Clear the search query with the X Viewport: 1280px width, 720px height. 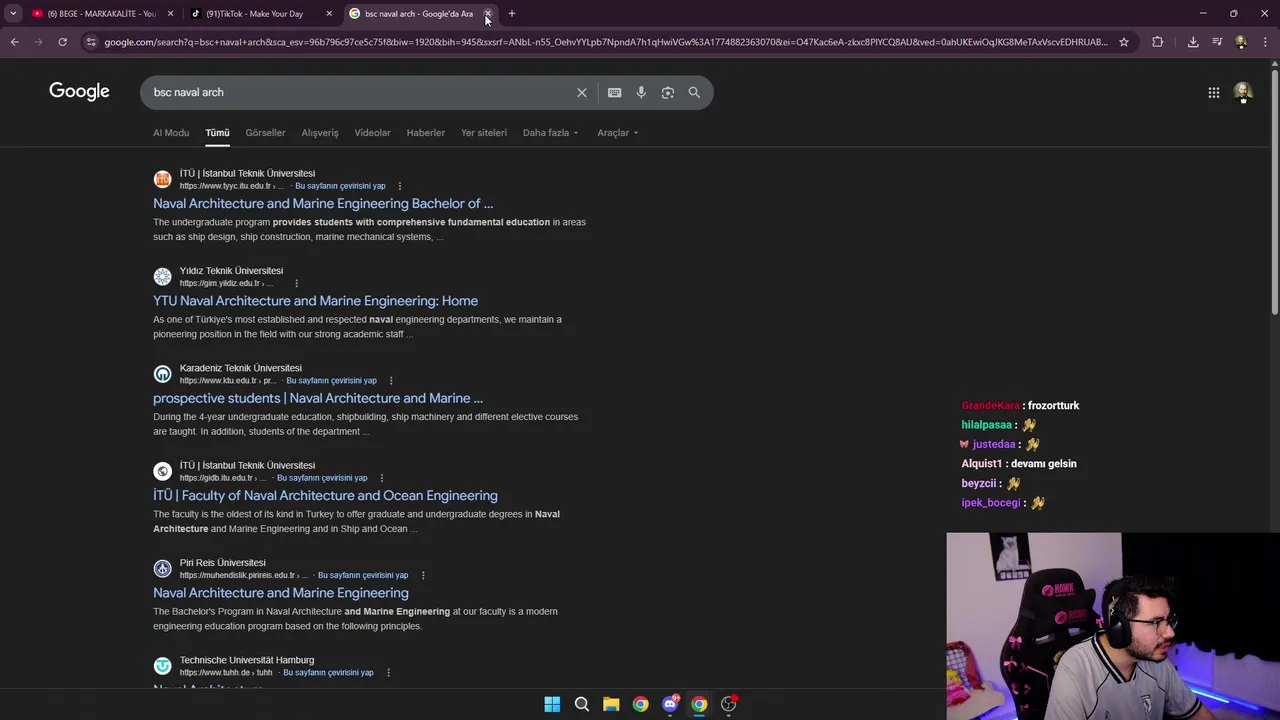pyautogui.click(x=582, y=92)
